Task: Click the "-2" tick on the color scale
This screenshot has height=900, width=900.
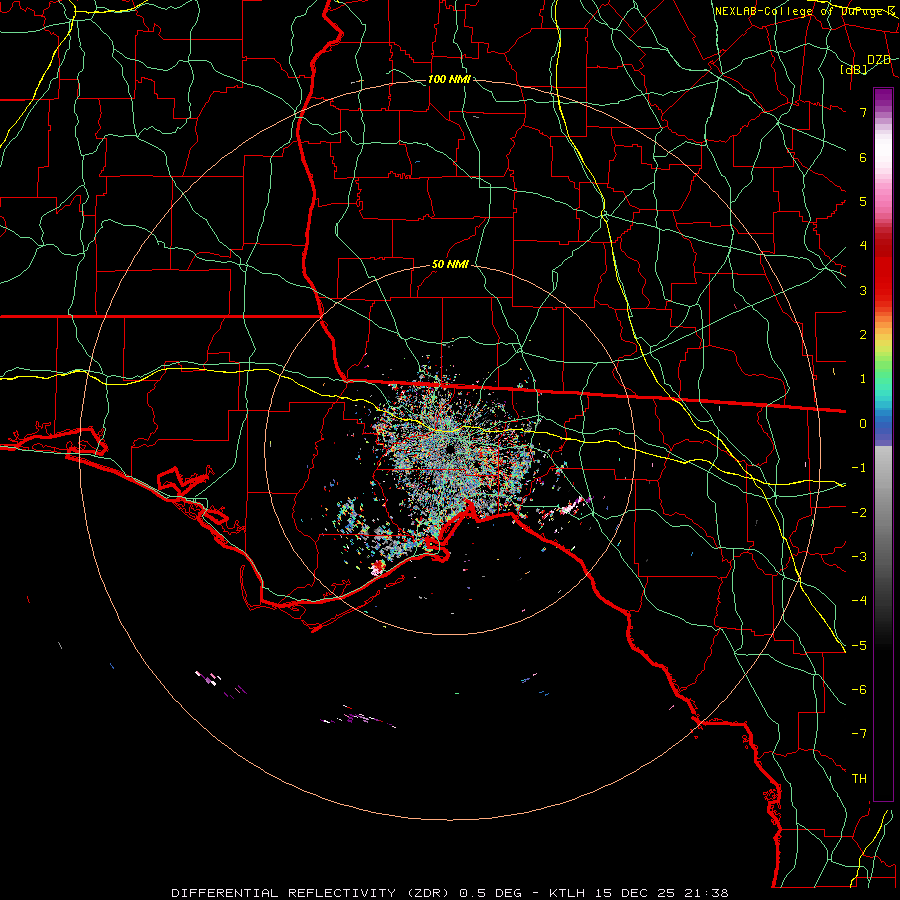Action: click(859, 513)
